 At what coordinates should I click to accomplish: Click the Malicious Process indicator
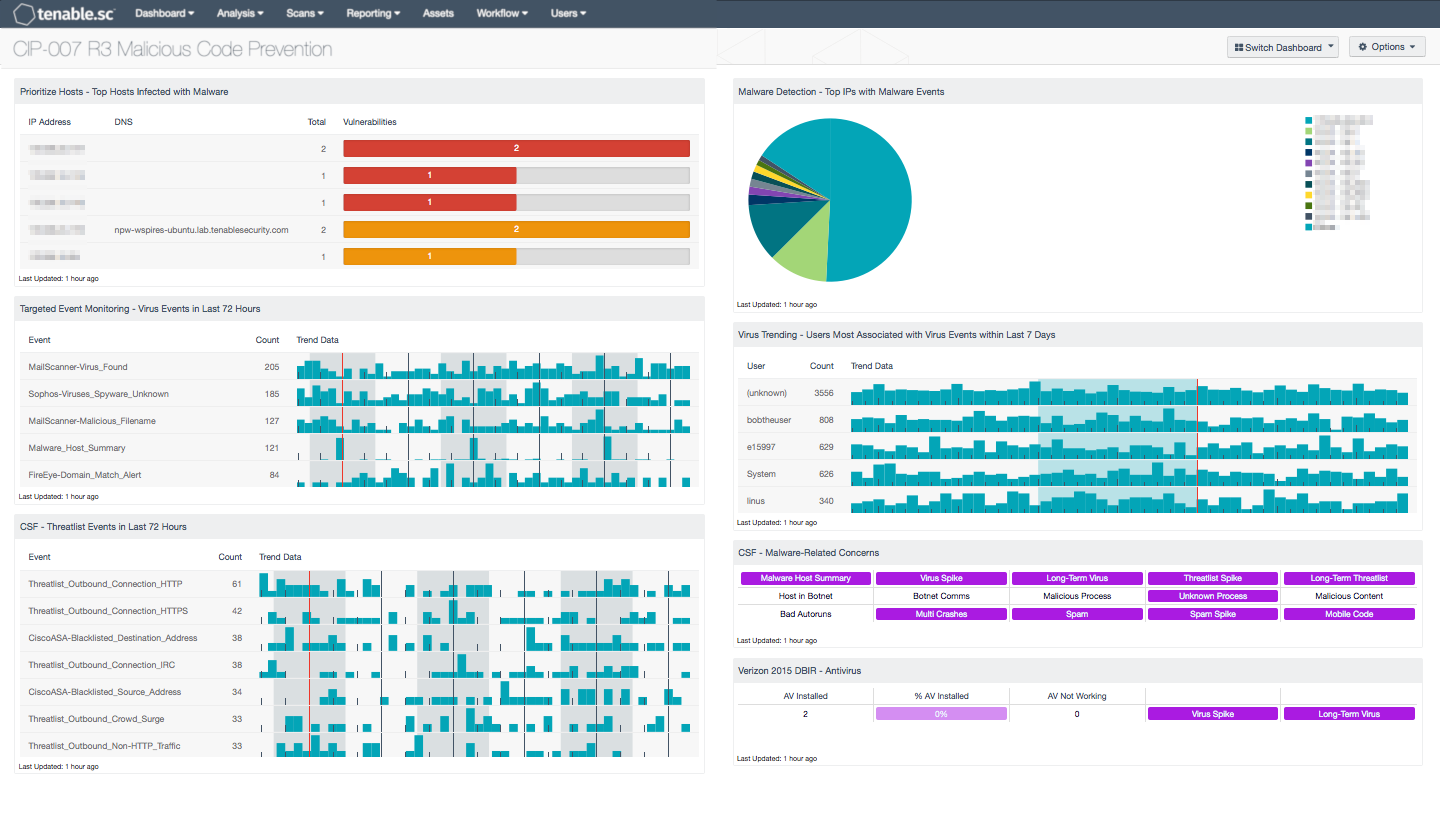click(1077, 596)
